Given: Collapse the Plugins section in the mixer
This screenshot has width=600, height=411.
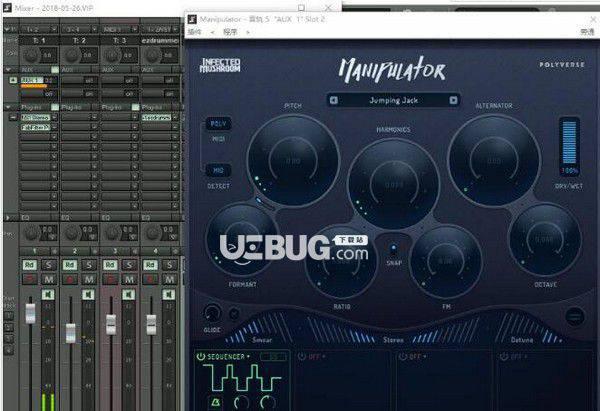Looking at the screenshot, I should pyautogui.click(x=8, y=107).
